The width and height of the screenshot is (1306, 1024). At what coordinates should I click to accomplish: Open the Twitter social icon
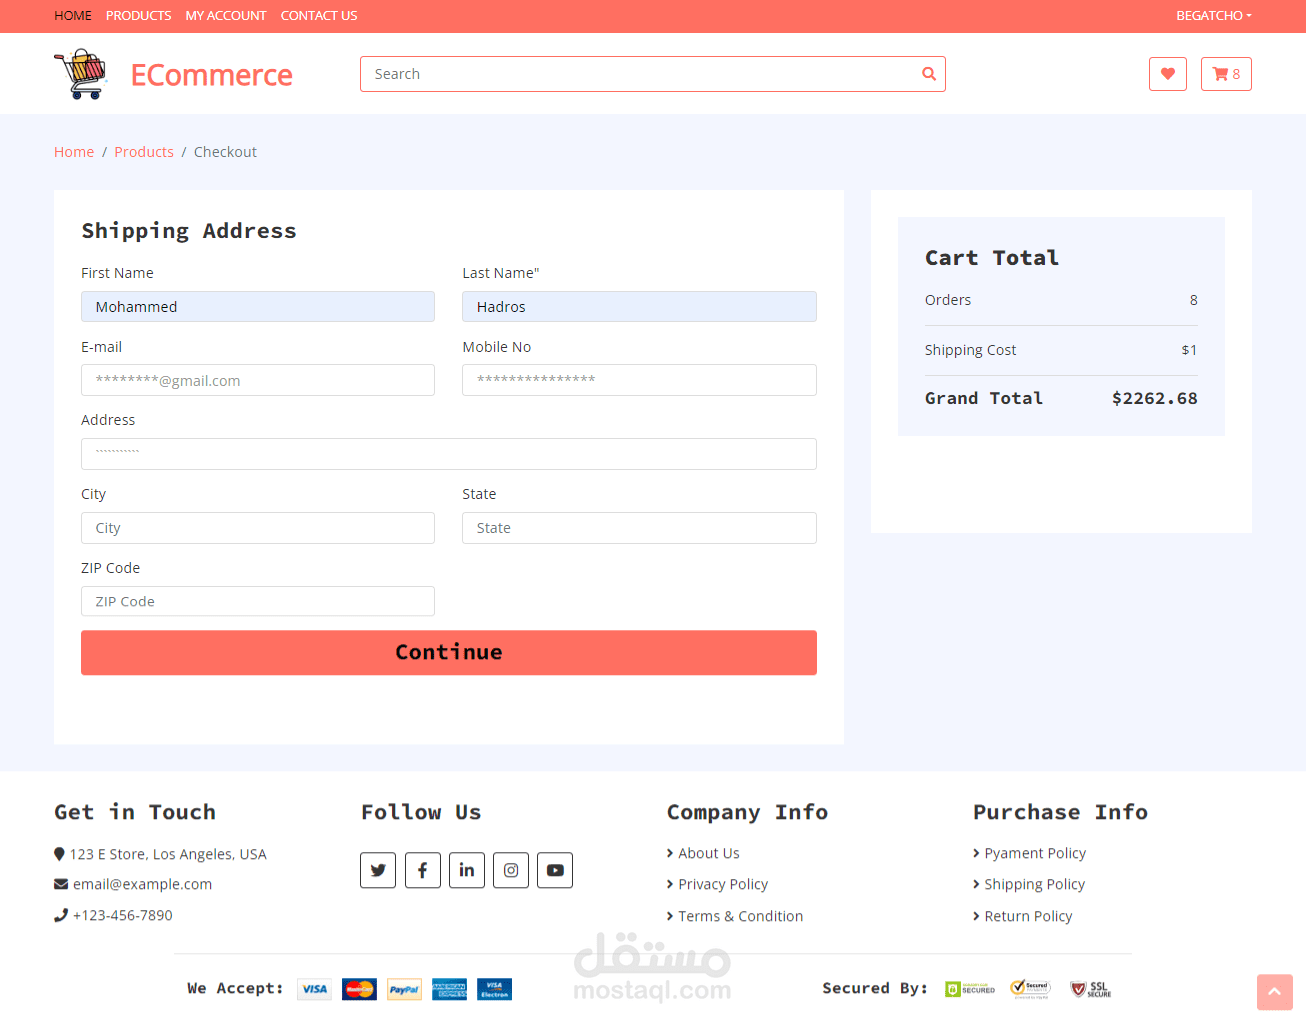tap(378, 870)
